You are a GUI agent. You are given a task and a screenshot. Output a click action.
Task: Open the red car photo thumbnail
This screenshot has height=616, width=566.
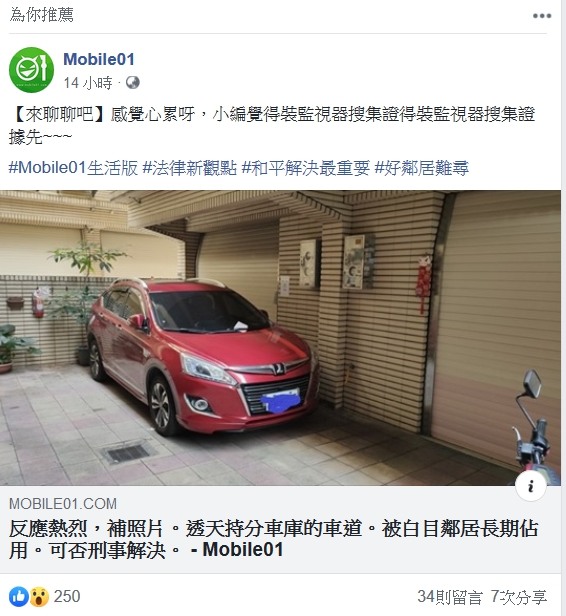(x=280, y=338)
